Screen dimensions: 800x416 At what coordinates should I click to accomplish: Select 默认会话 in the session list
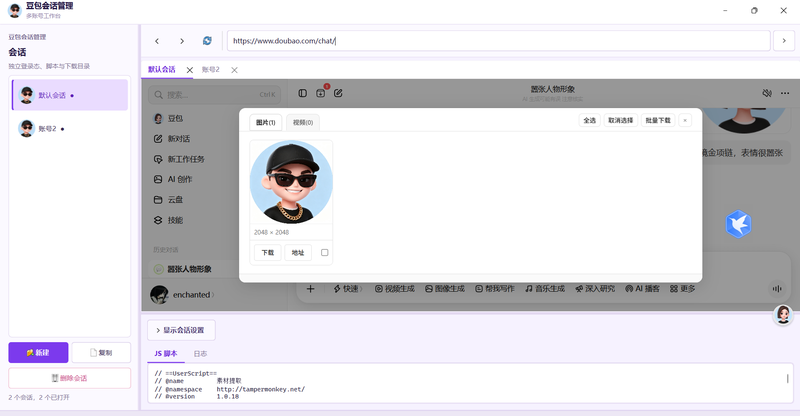[x=70, y=95]
